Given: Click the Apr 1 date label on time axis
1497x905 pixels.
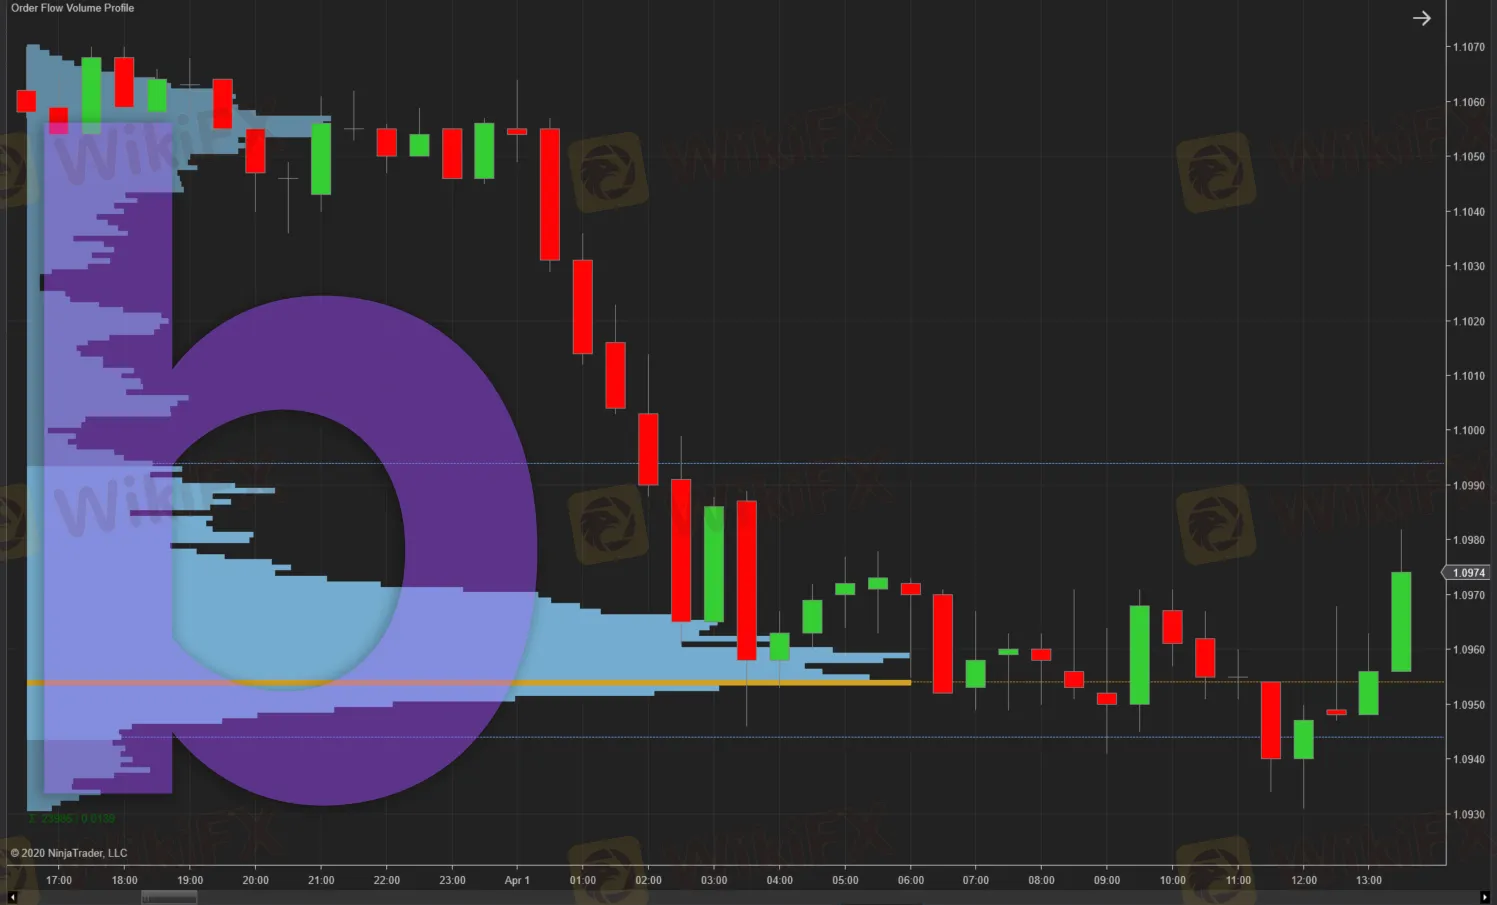Looking at the screenshot, I should pos(517,880).
